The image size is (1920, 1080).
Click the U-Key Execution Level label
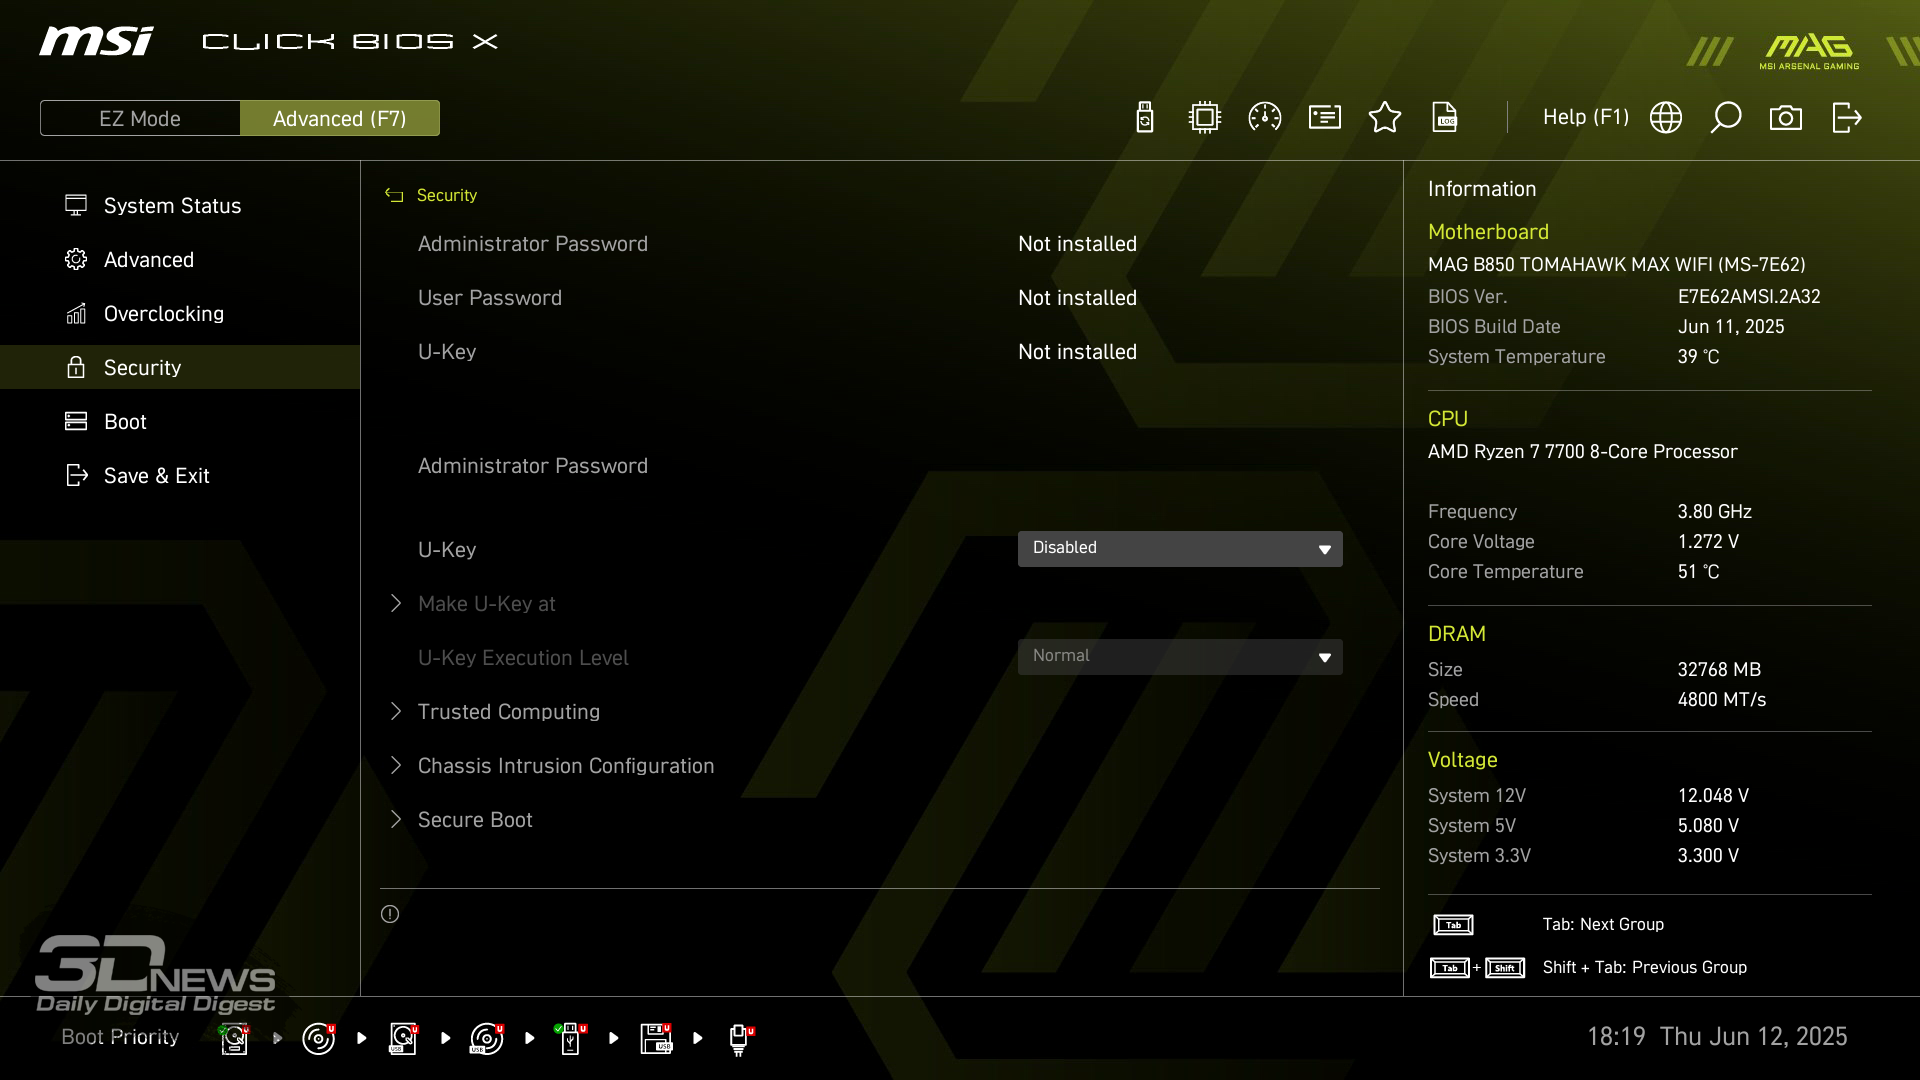click(523, 657)
